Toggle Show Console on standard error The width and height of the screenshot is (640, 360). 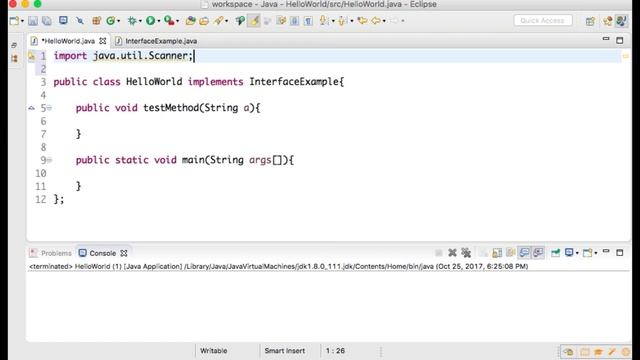[538, 253]
